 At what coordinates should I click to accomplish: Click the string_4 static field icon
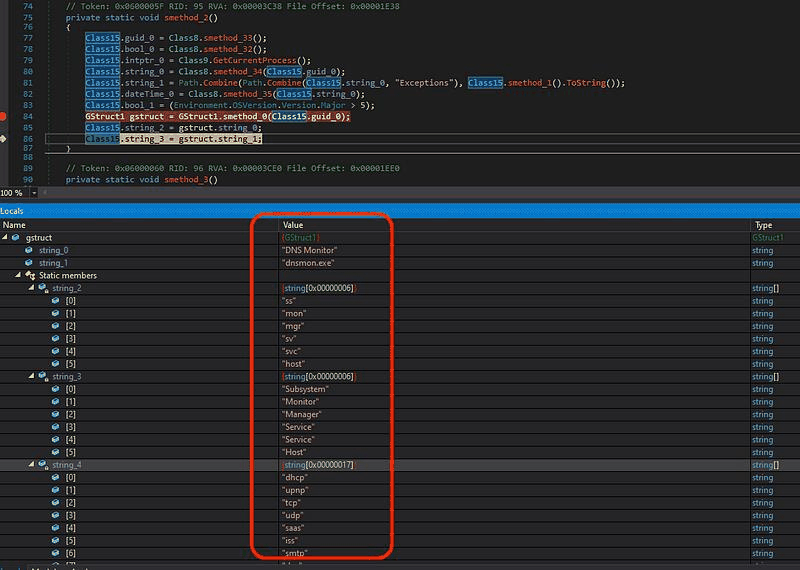click(x=43, y=465)
